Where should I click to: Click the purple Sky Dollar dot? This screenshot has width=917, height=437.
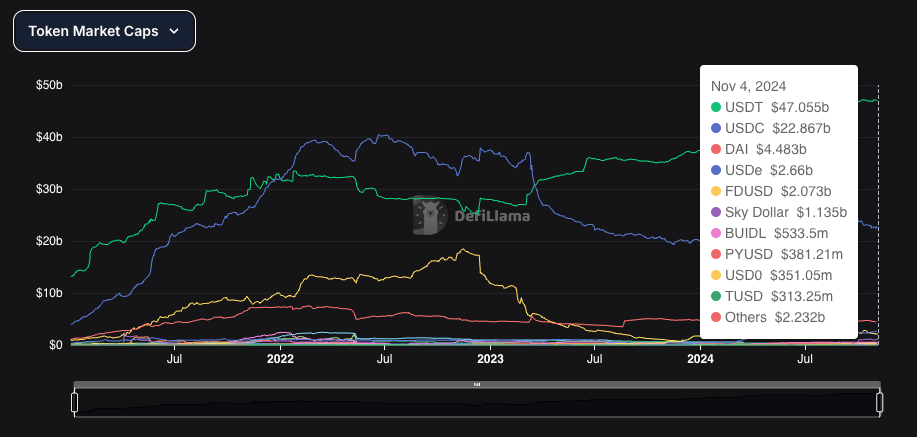pos(716,212)
